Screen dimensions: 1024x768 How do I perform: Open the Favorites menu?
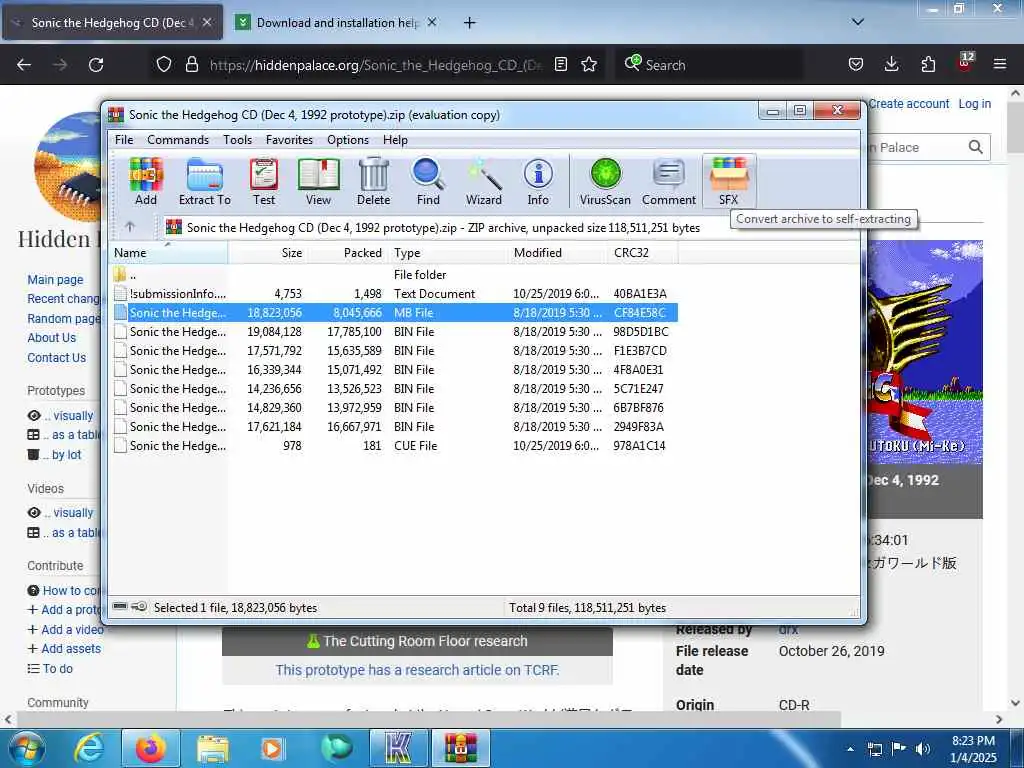(289, 140)
